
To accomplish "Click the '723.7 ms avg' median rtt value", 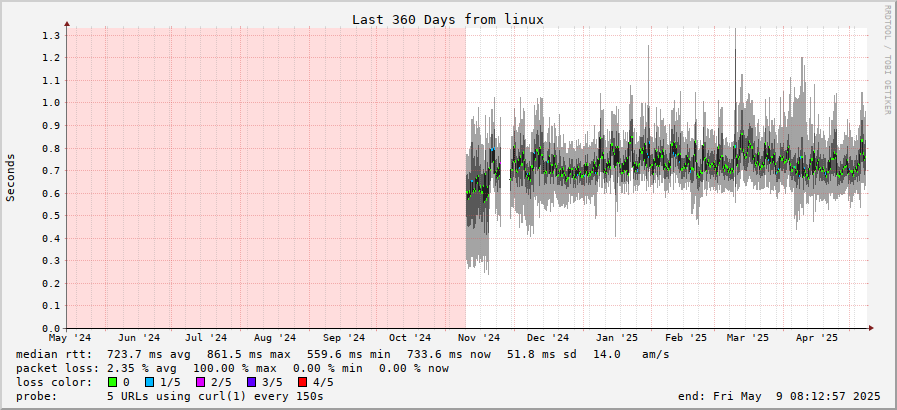I will pyautogui.click(x=149, y=355).
